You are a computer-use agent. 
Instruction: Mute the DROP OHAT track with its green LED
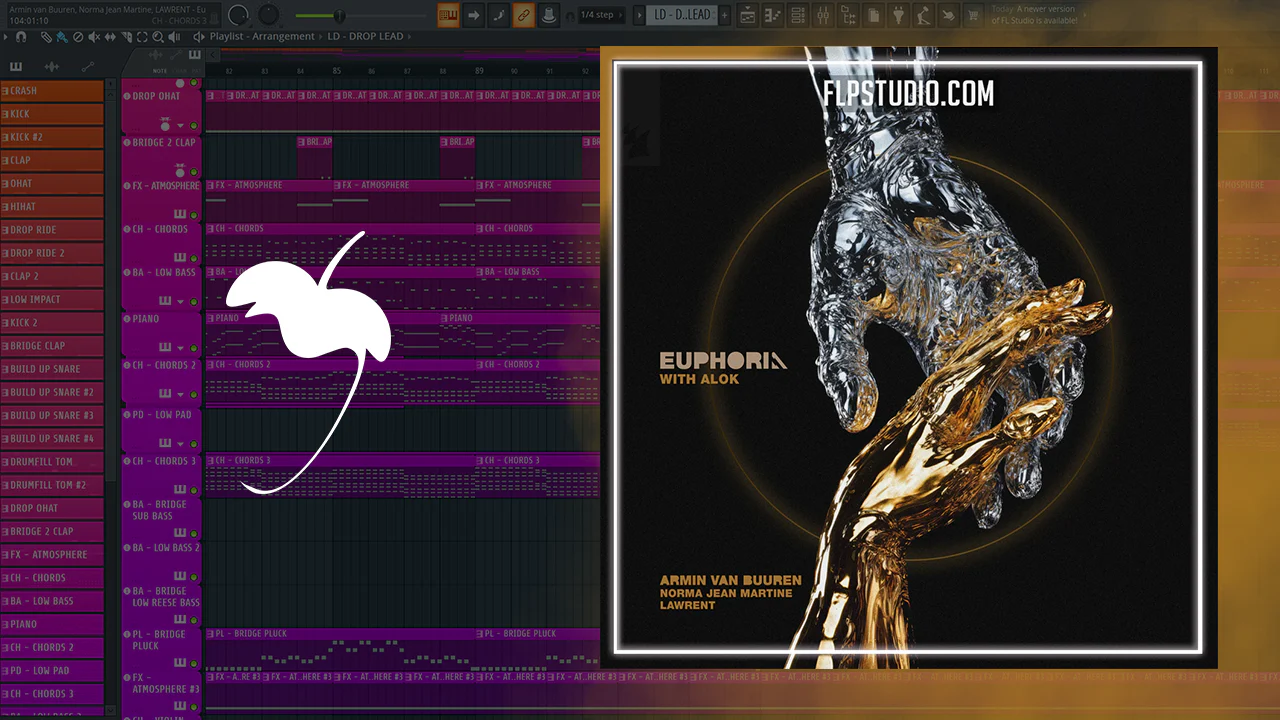pos(193,127)
